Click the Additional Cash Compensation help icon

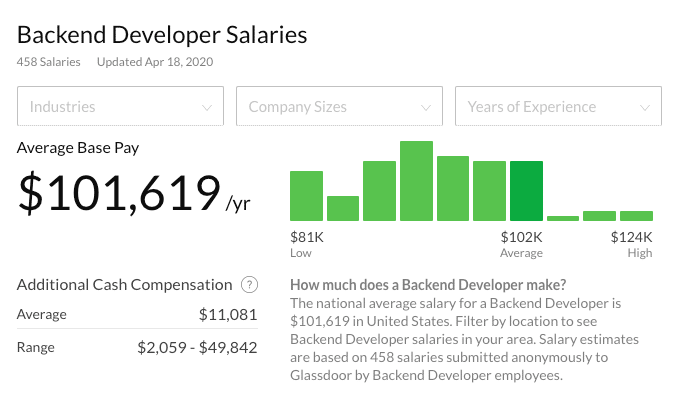(x=249, y=285)
